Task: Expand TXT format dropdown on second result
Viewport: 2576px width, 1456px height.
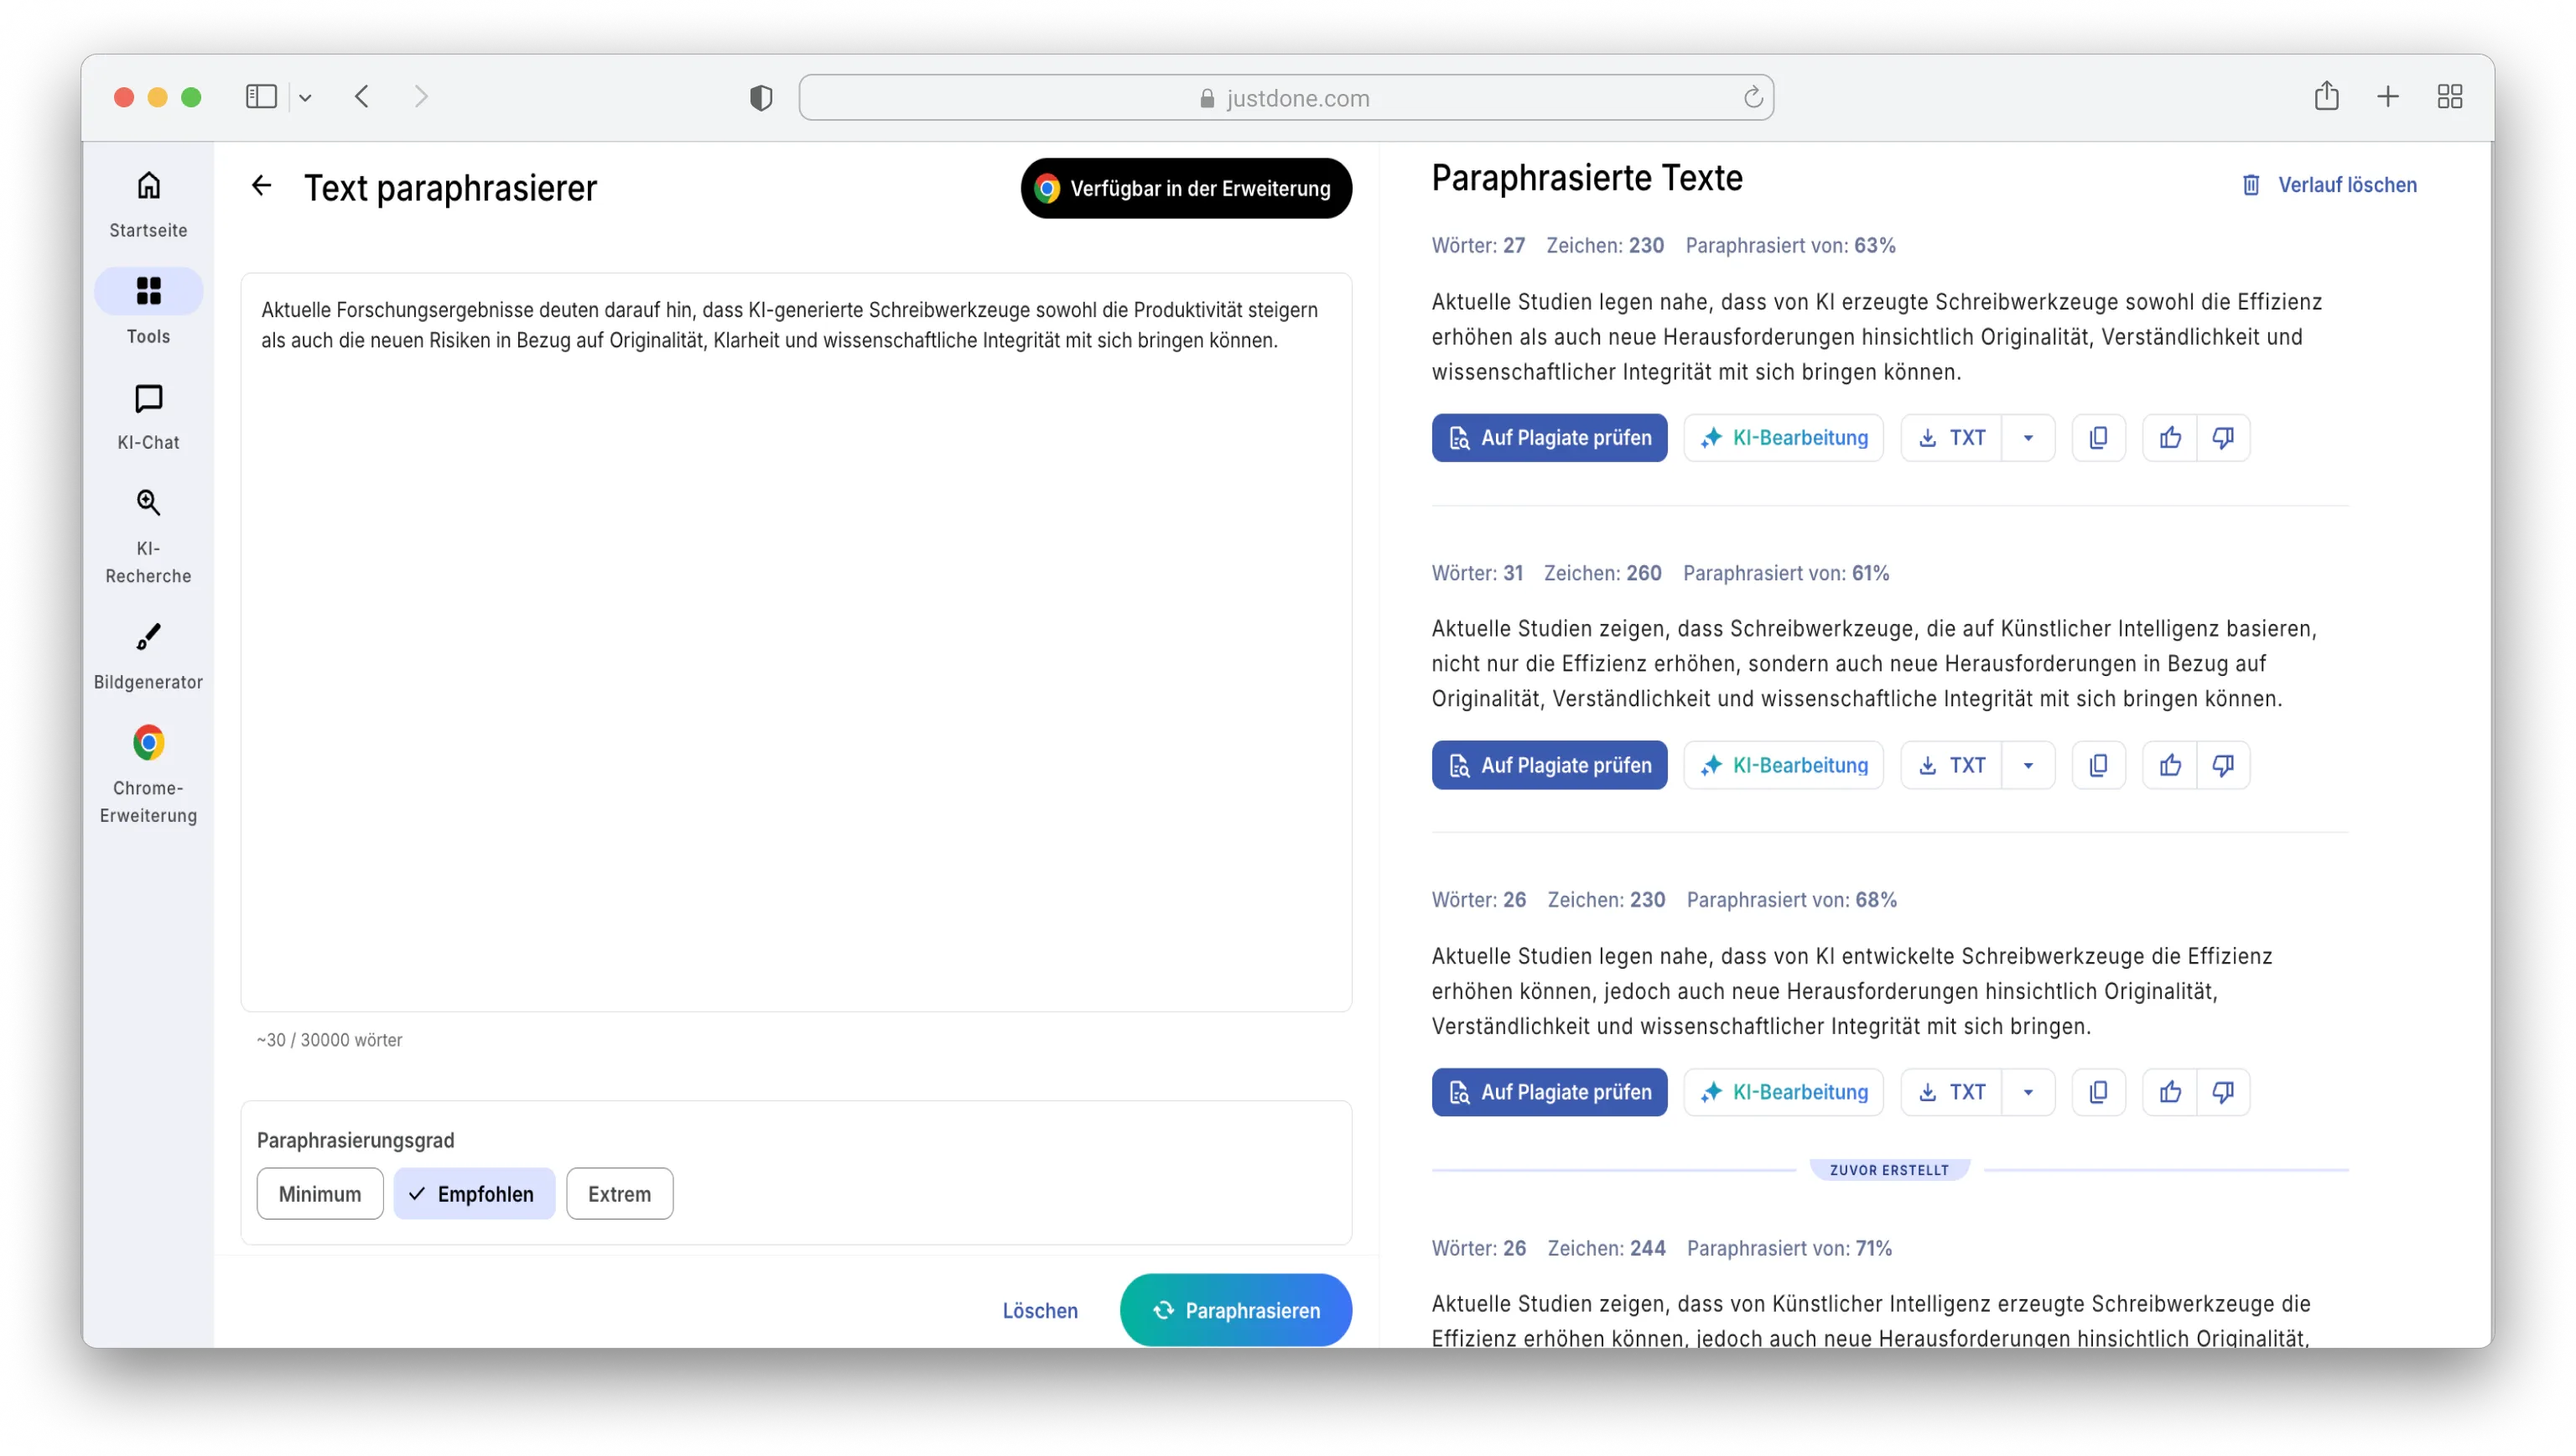Action: pyautogui.click(x=2028, y=765)
